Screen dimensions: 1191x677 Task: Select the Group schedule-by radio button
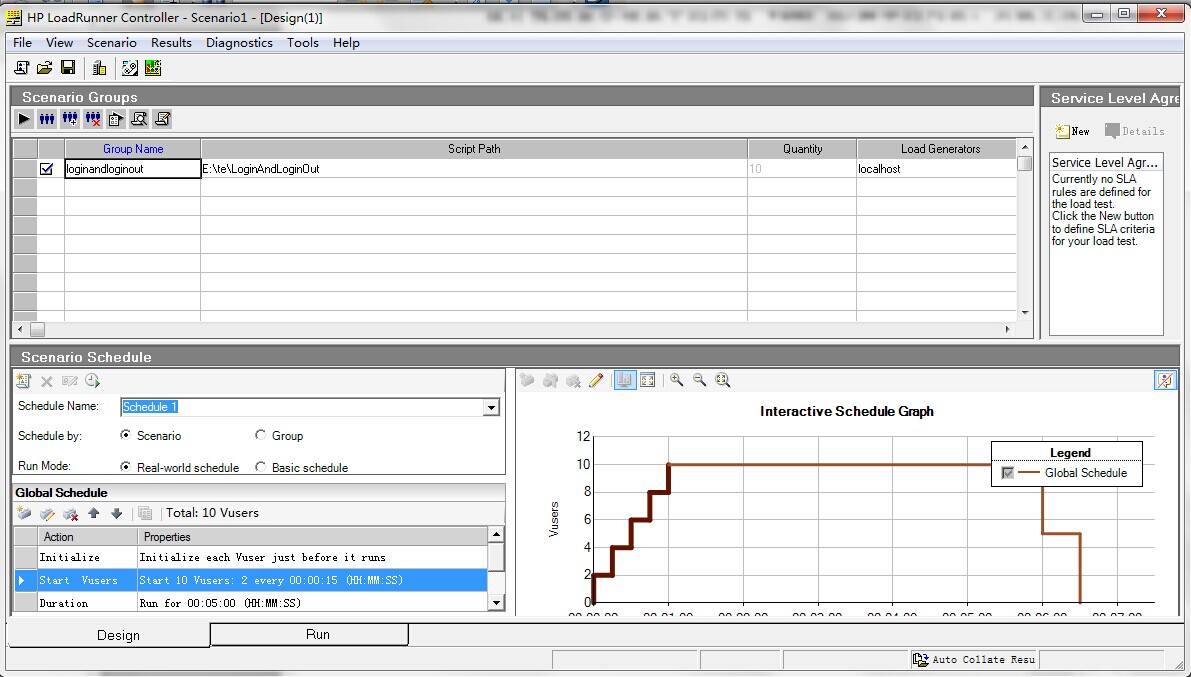pos(261,435)
